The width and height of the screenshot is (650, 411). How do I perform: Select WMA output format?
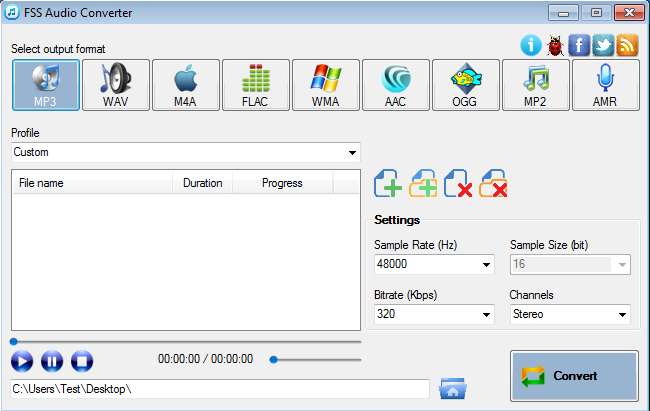[326, 85]
